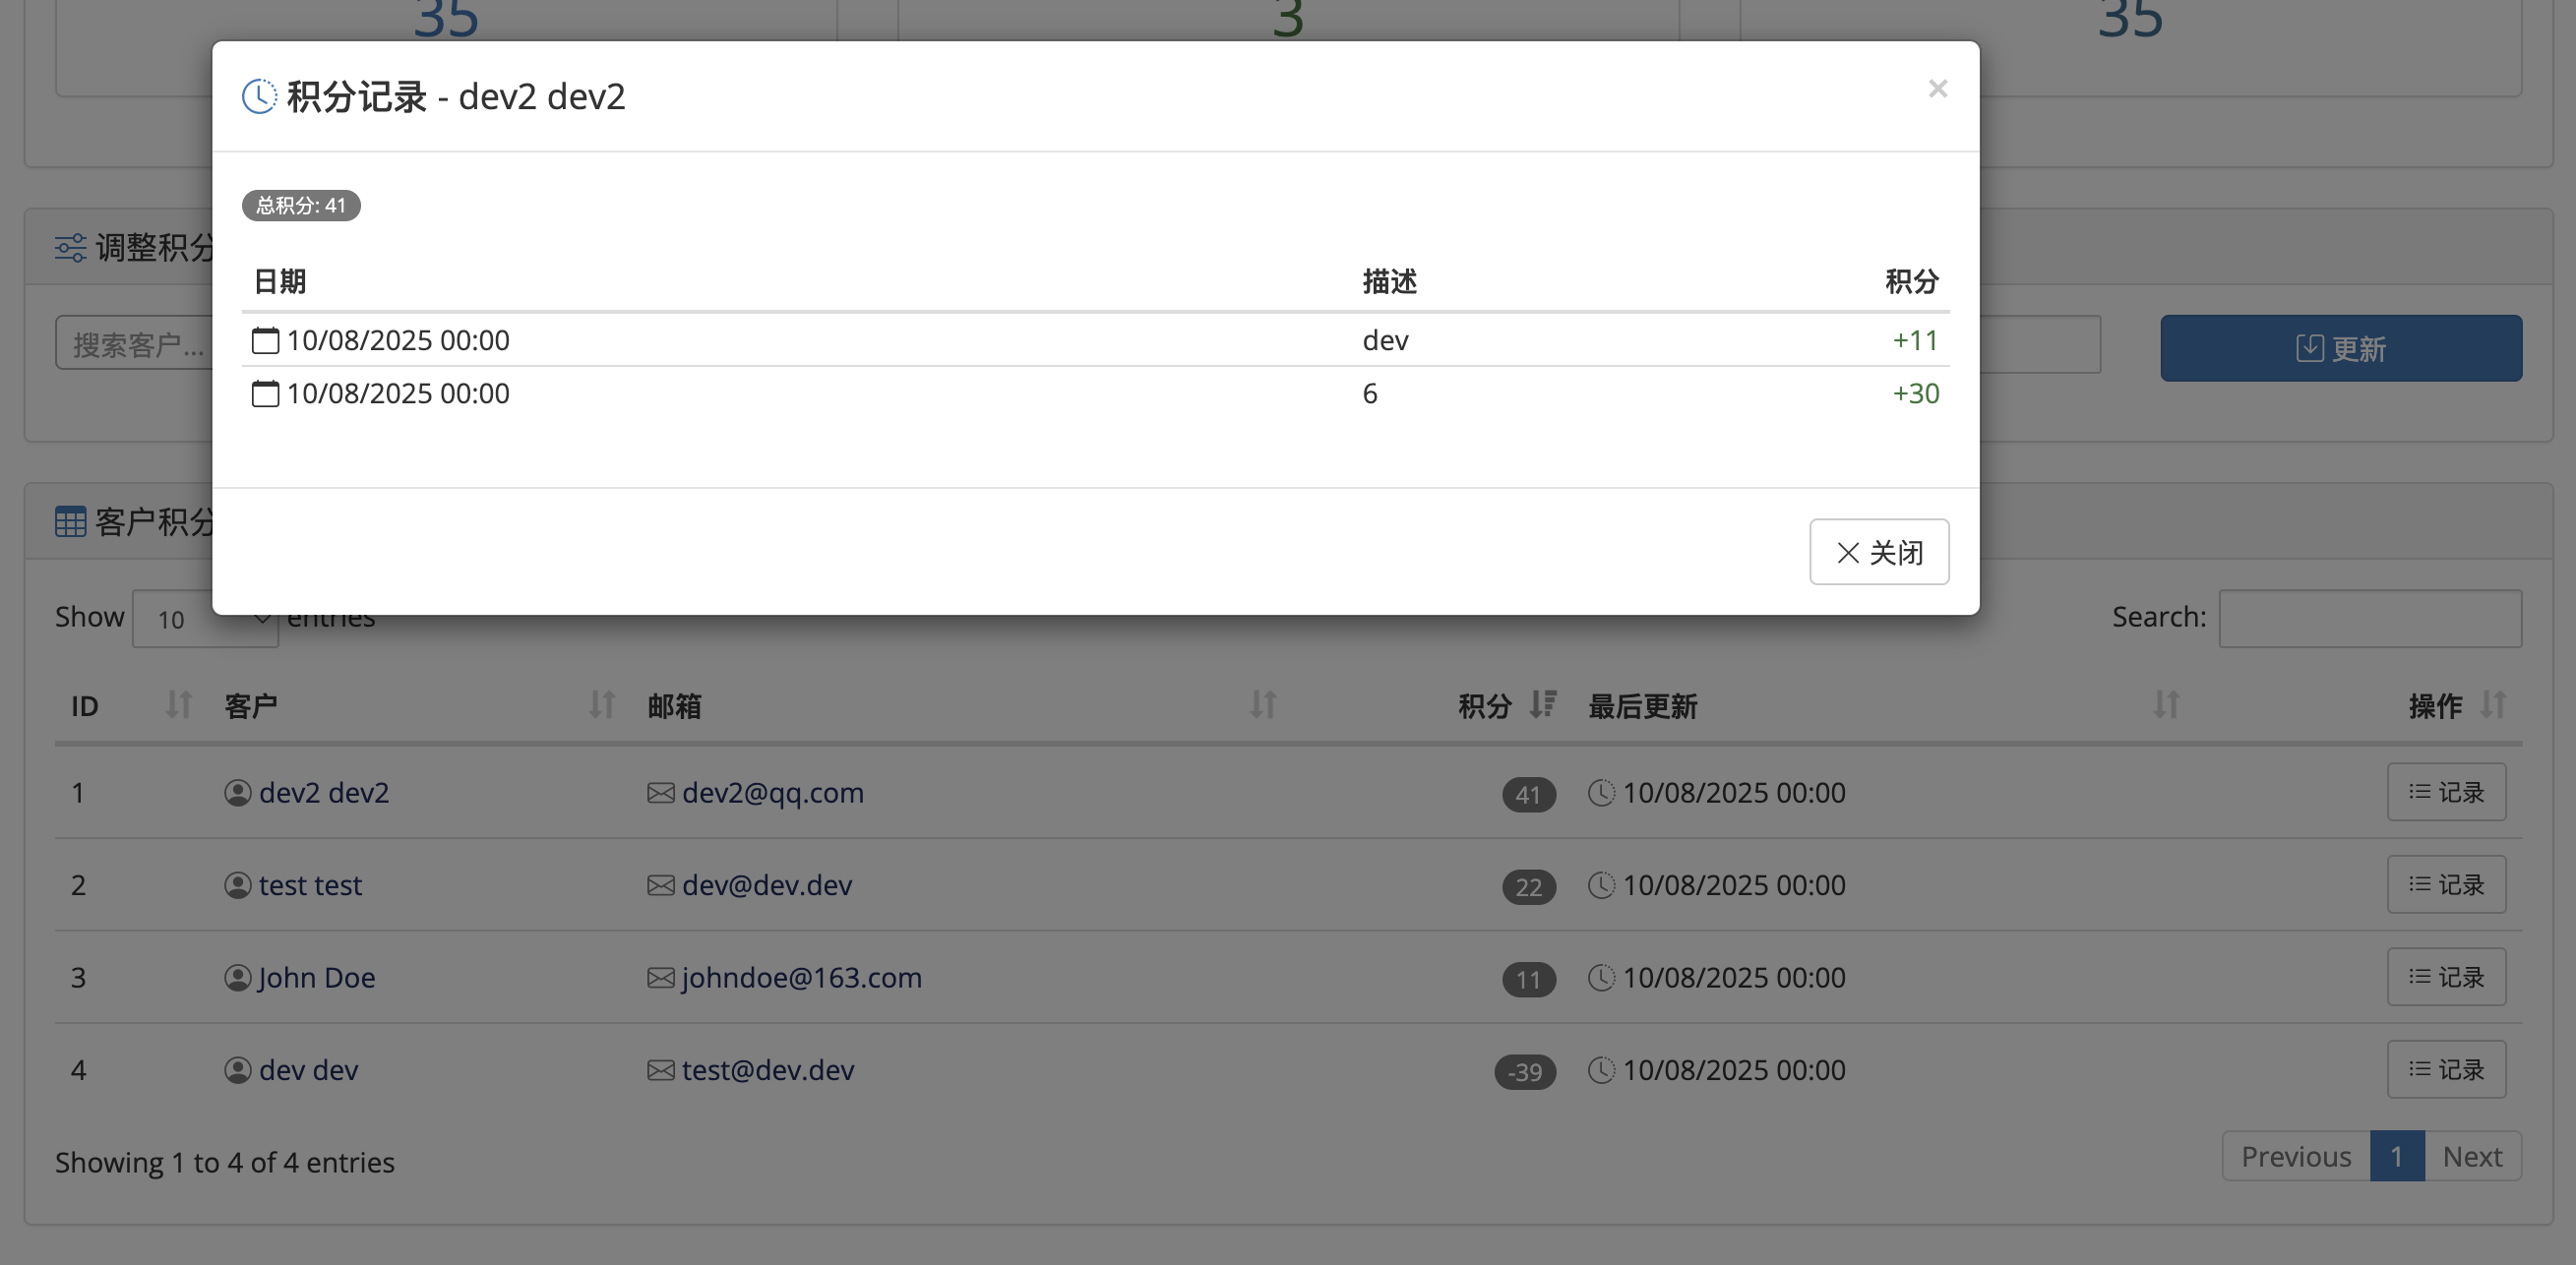The width and height of the screenshot is (2576, 1265).
Task: Click calendar icon in the dev record row
Action: tap(265, 341)
